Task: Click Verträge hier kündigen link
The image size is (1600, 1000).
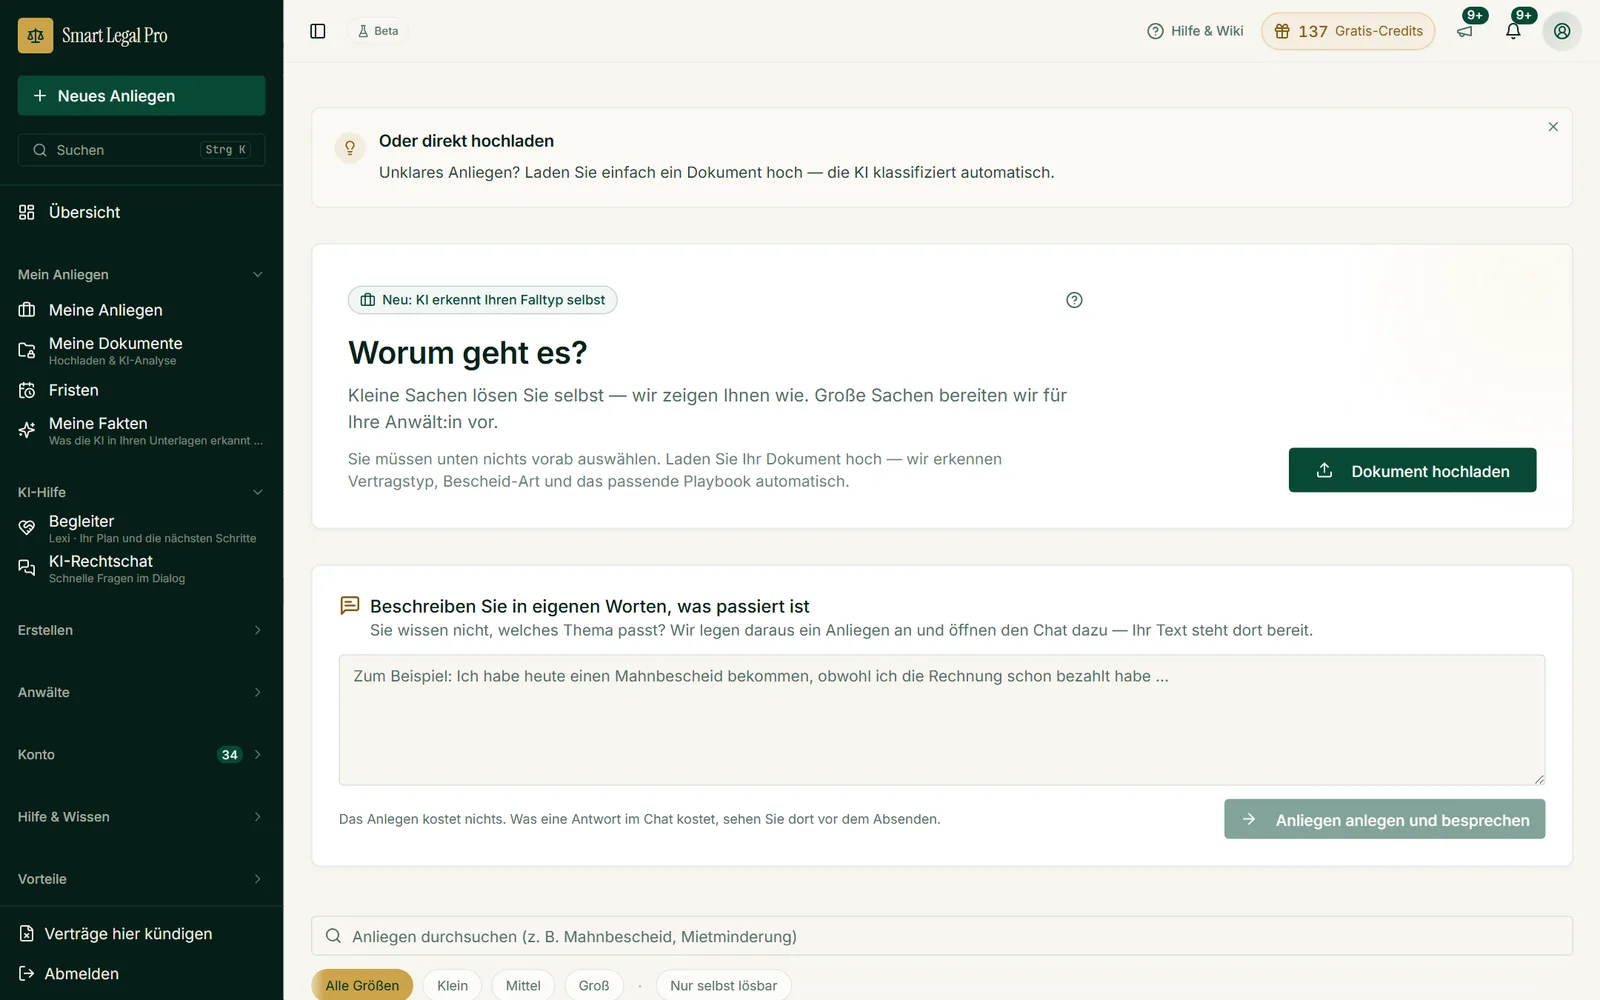Action: pyautogui.click(x=116, y=934)
